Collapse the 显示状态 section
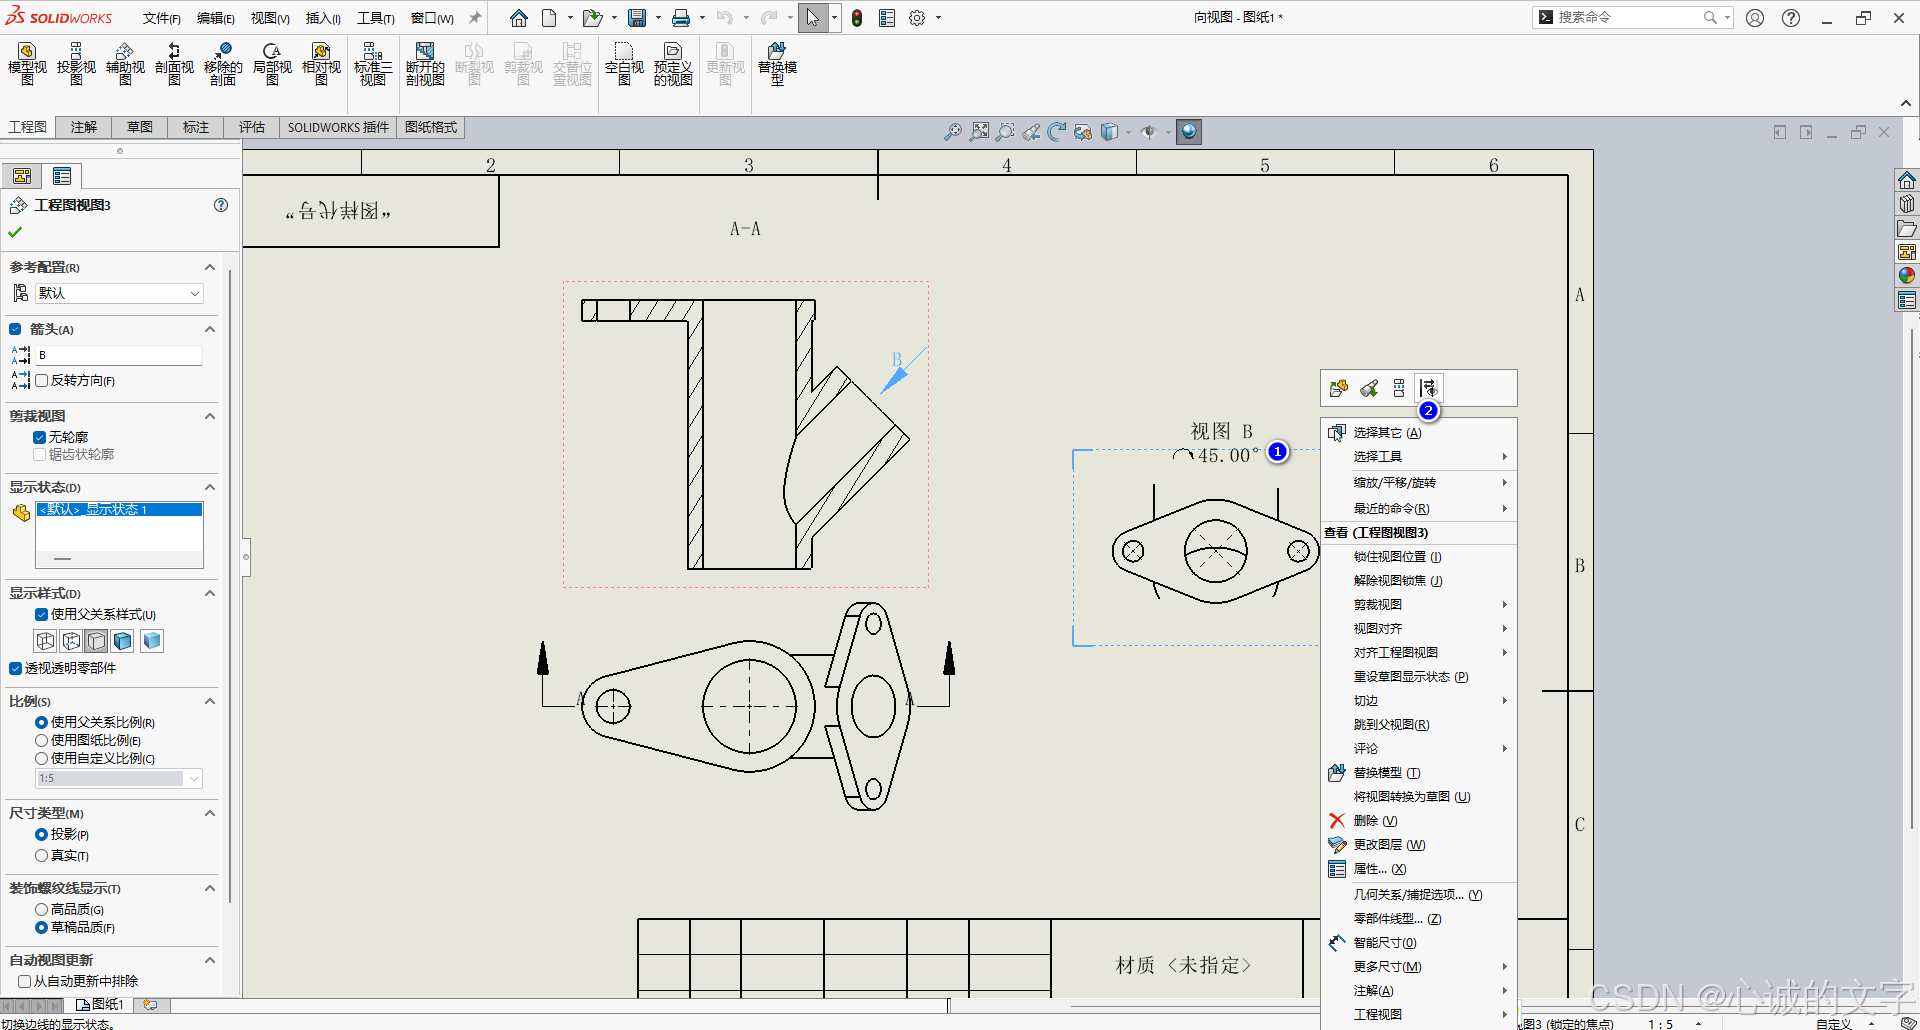This screenshot has height=1030, width=1920. (x=210, y=487)
